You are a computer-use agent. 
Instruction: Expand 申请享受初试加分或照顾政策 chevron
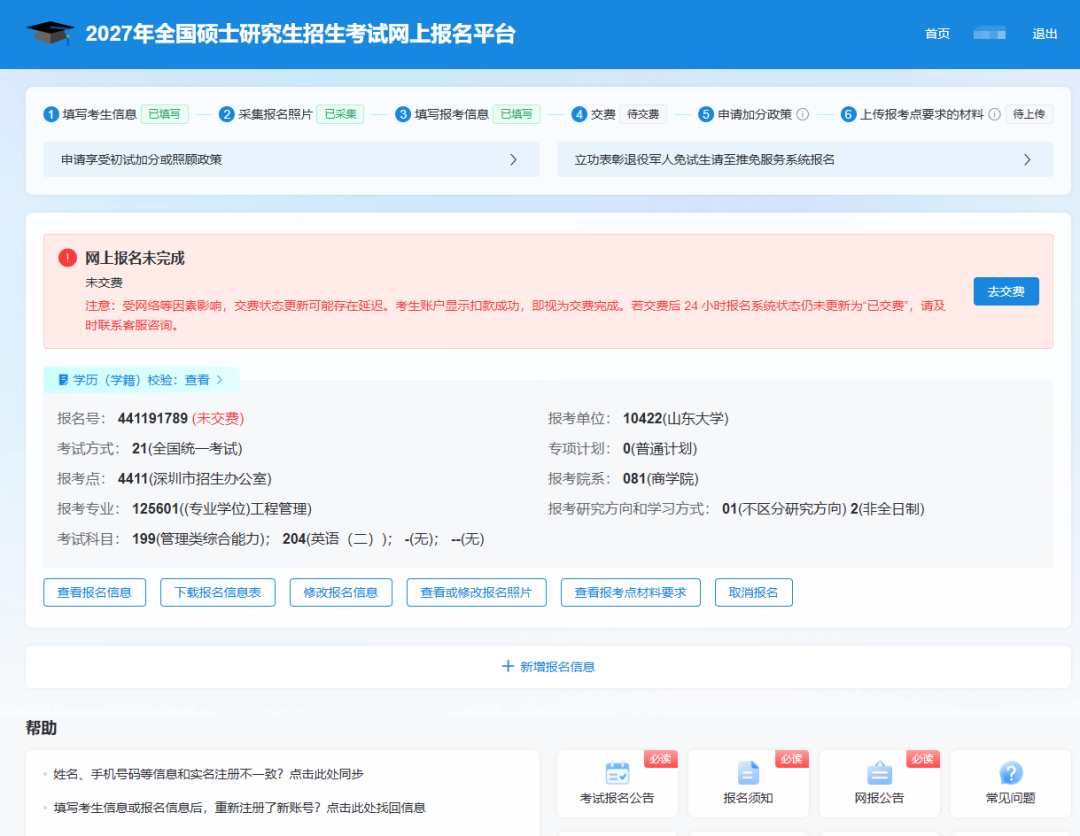coord(513,160)
